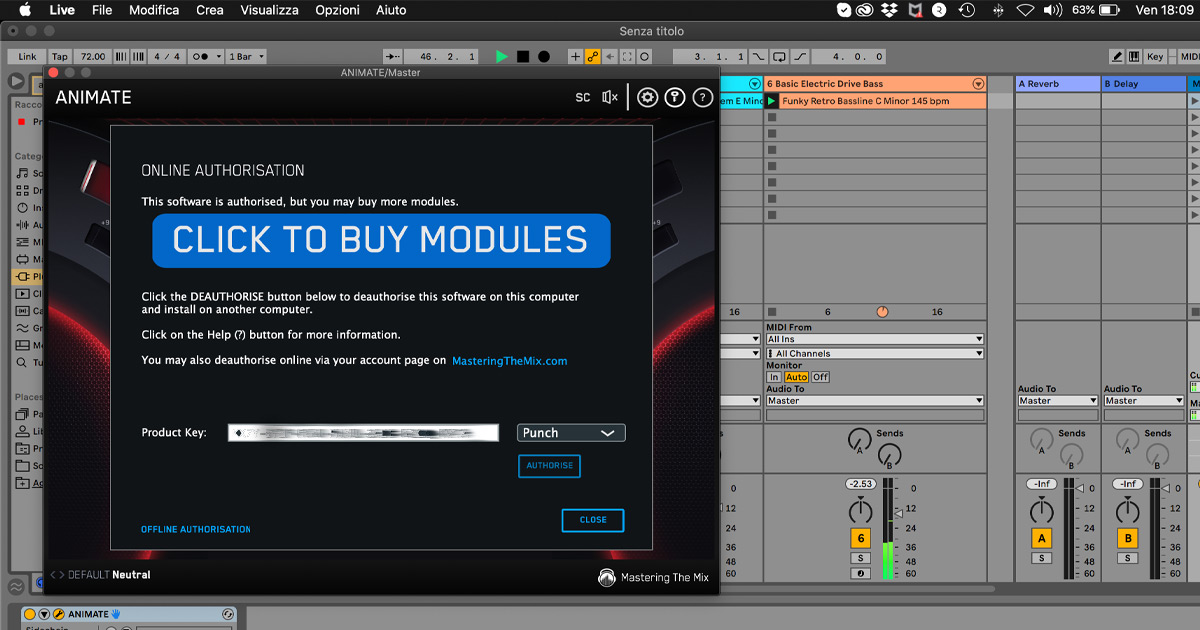
Task: Click the -2.53 peak level value
Action: click(x=860, y=484)
